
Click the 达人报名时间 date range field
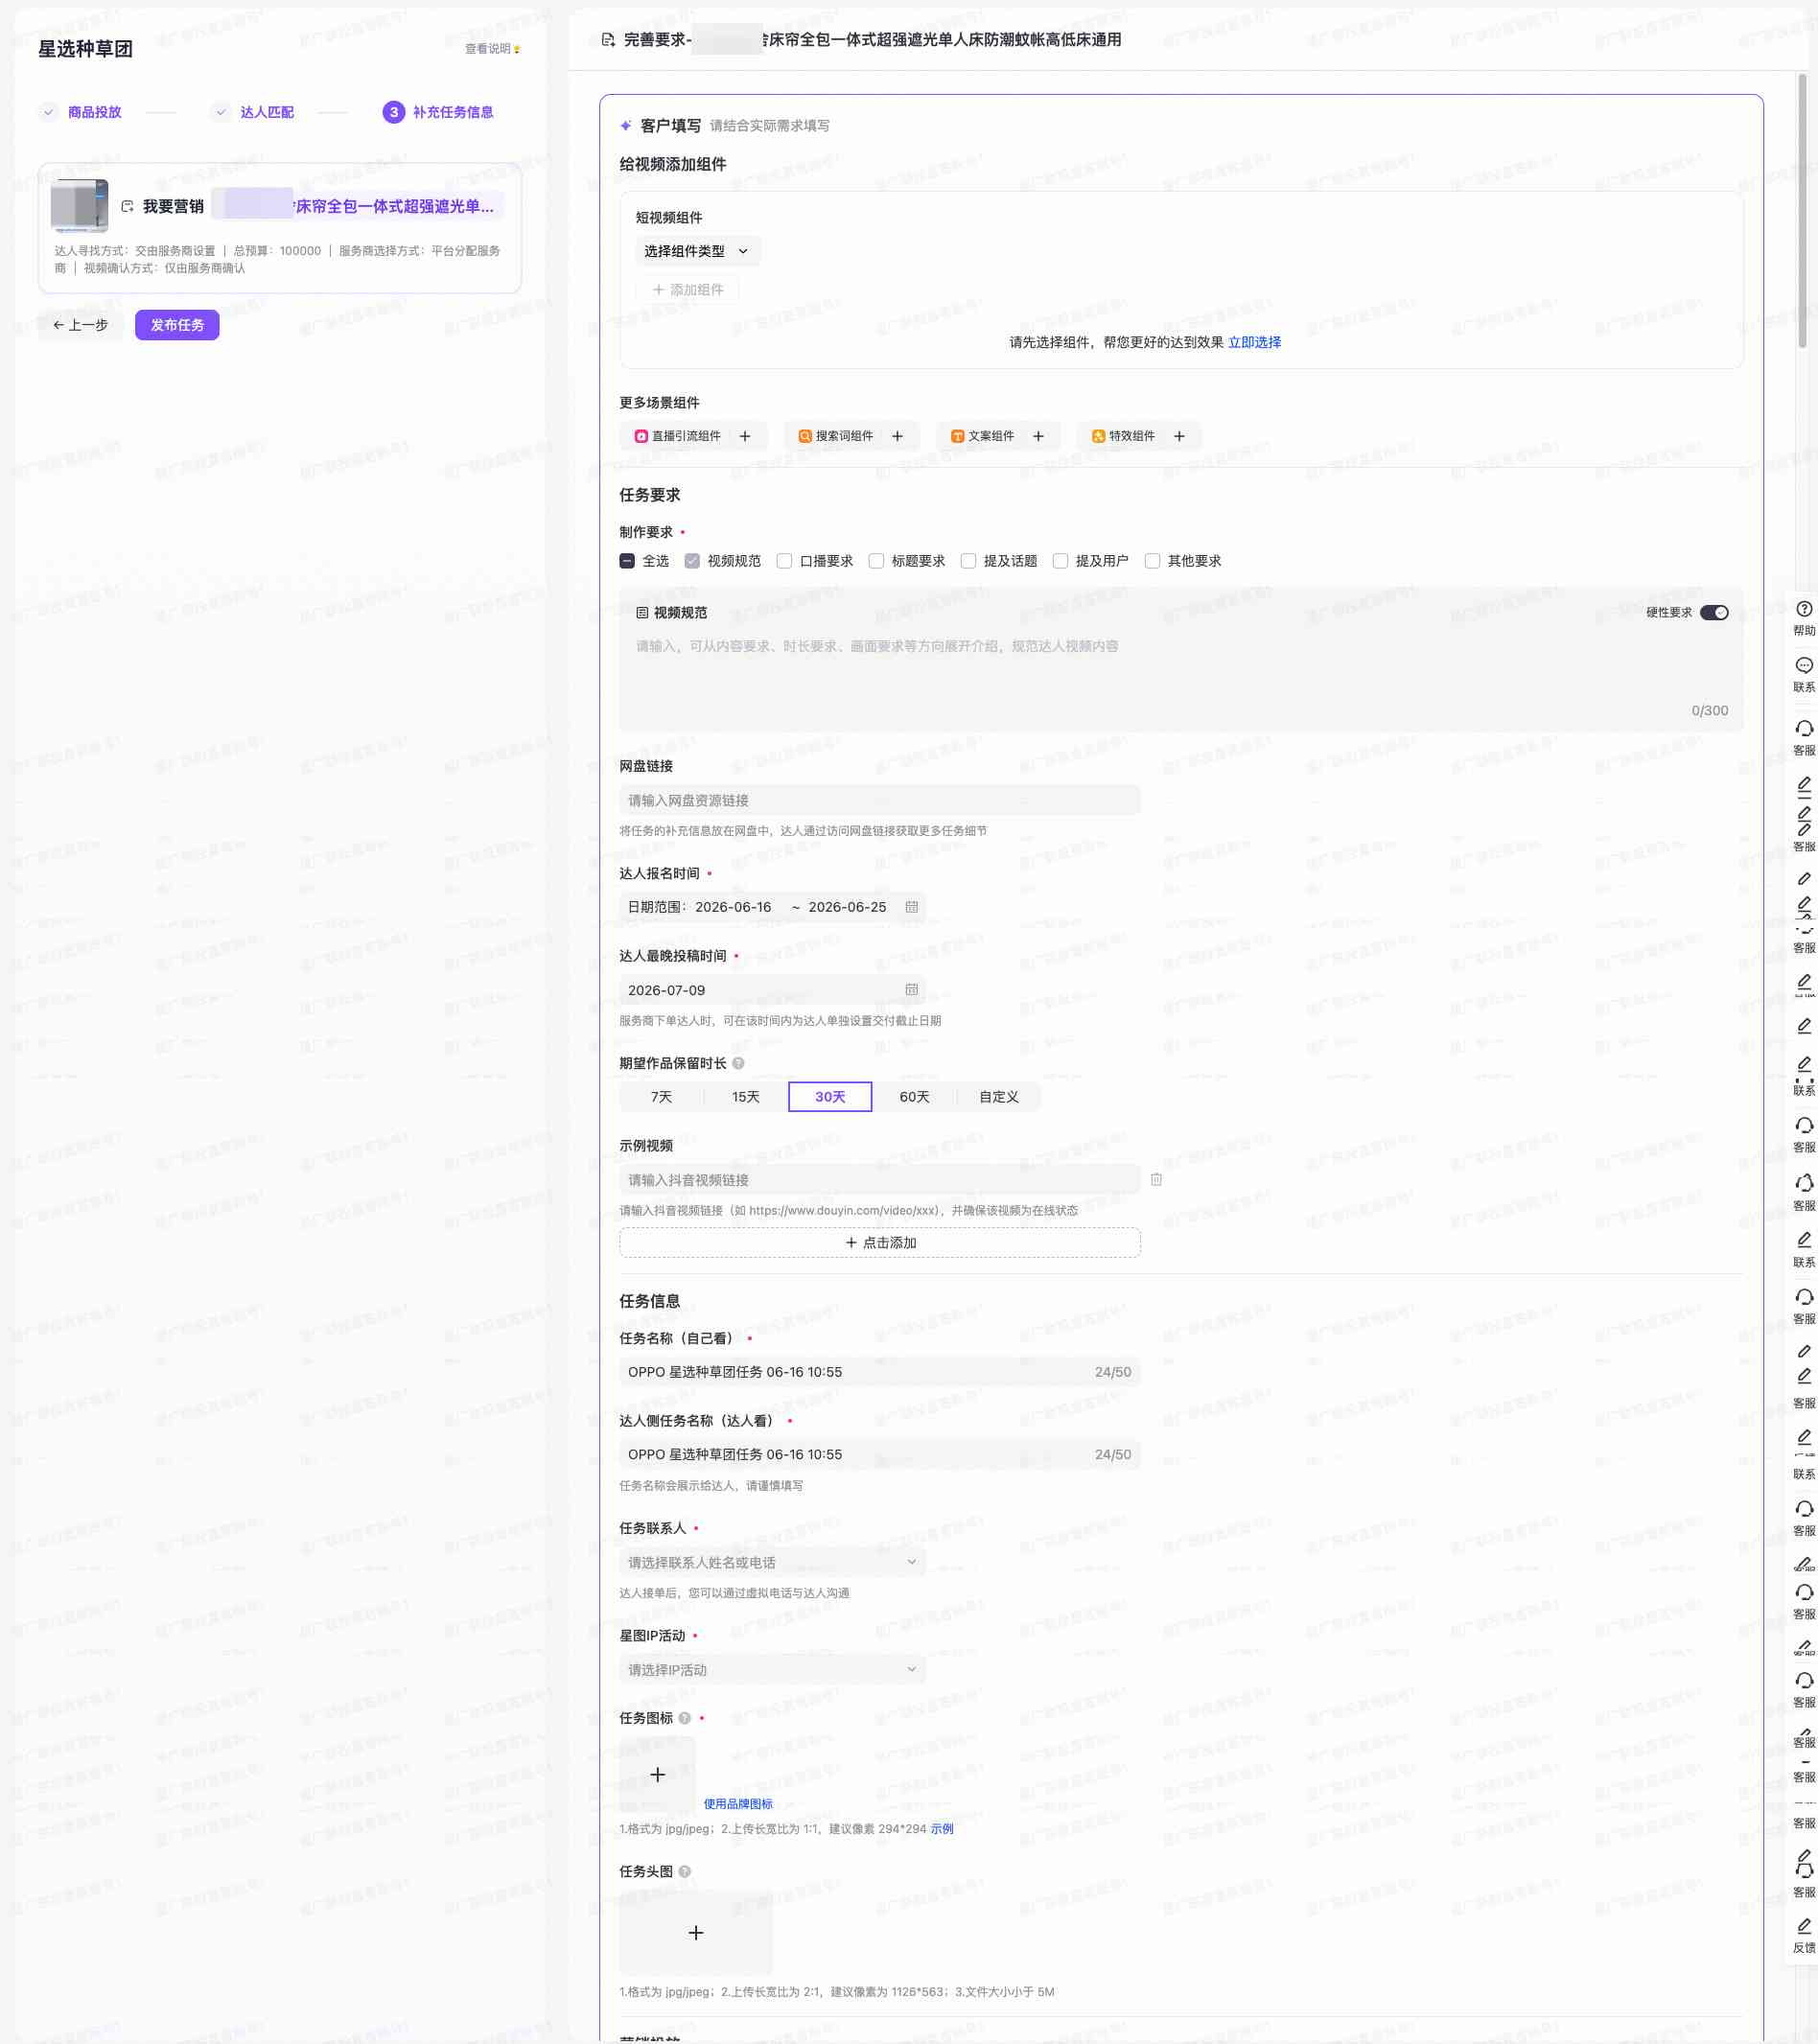(x=772, y=907)
